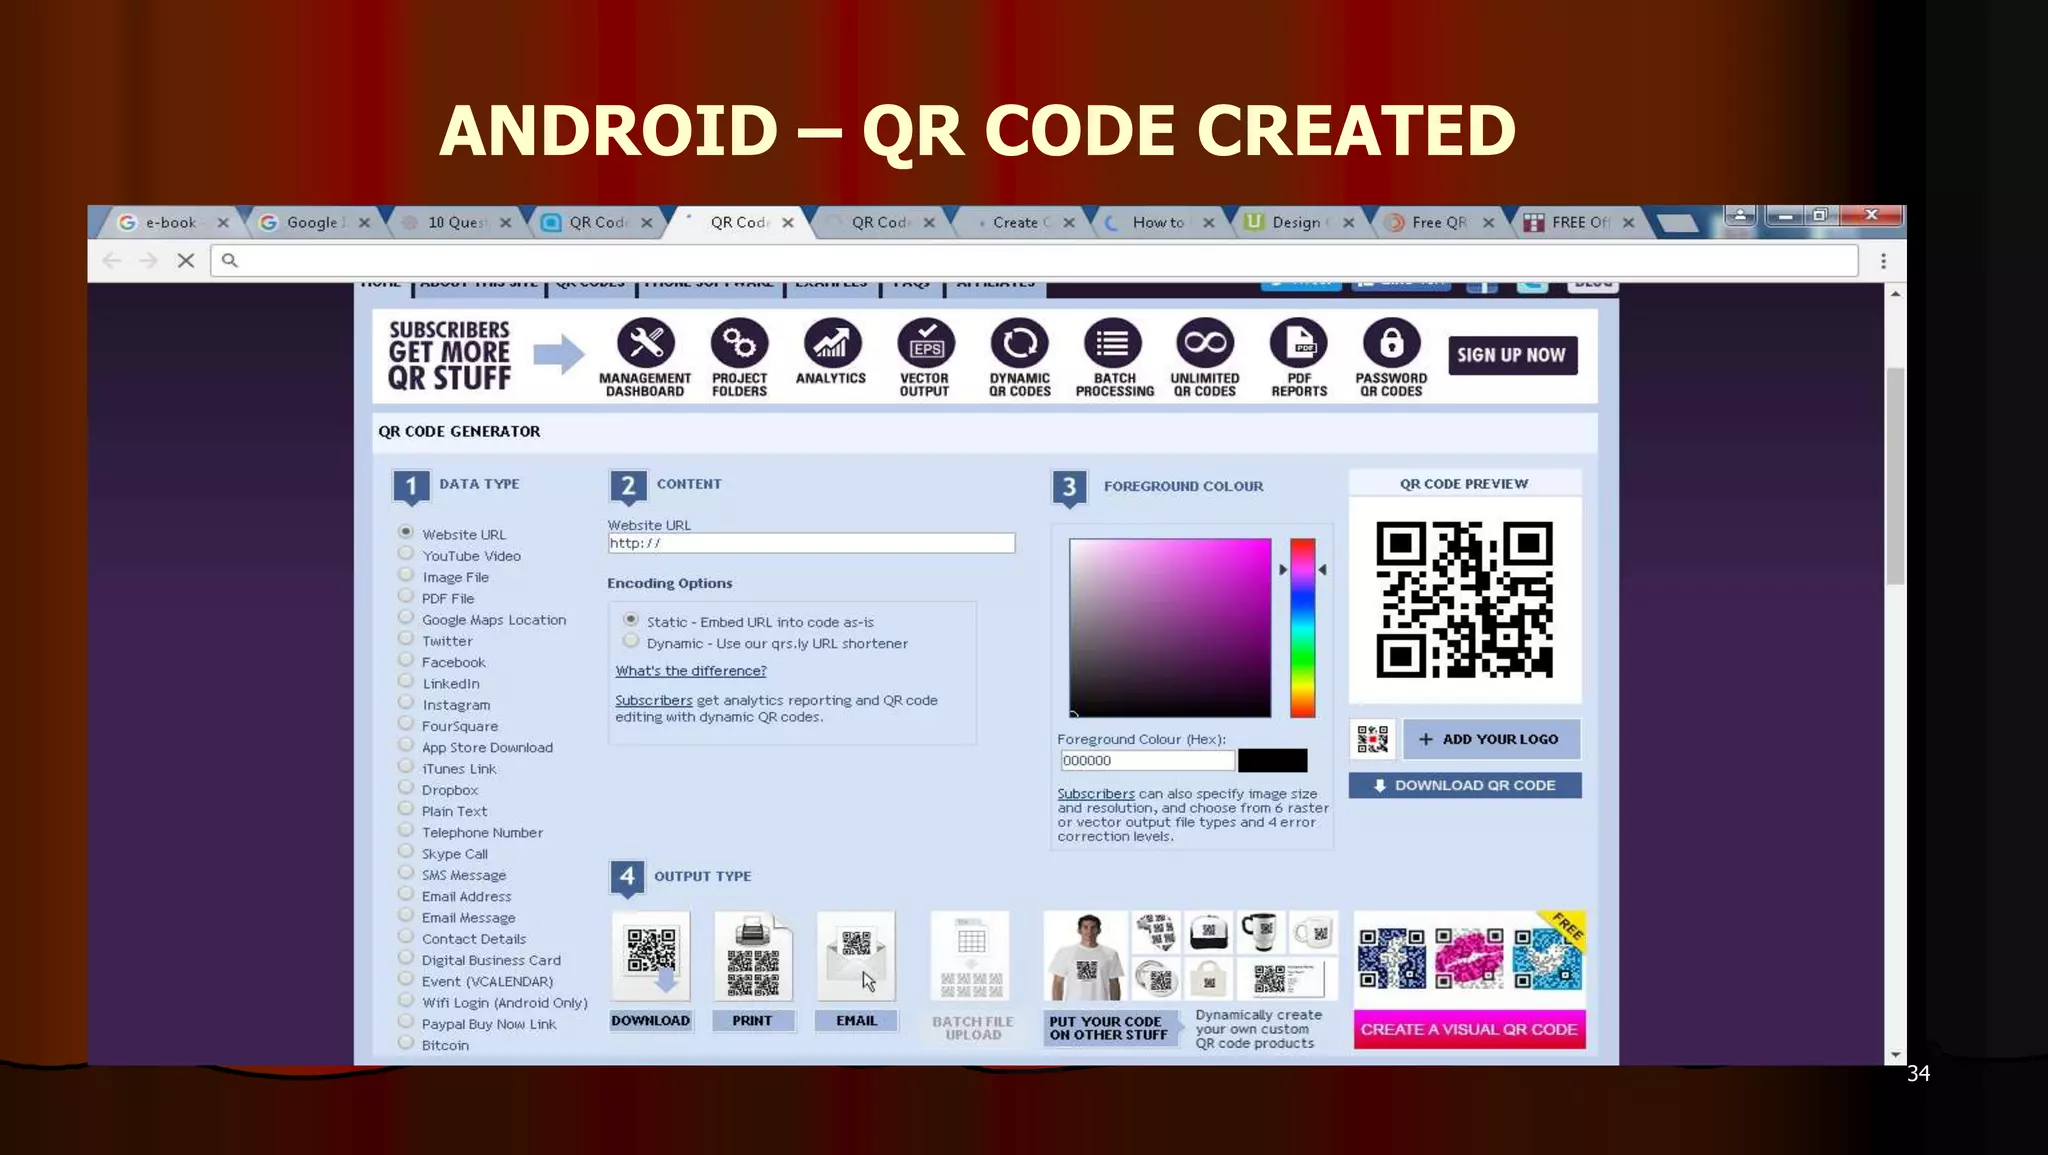Open the Chrome three-dot menu
The image size is (2048, 1155).
1883,261
